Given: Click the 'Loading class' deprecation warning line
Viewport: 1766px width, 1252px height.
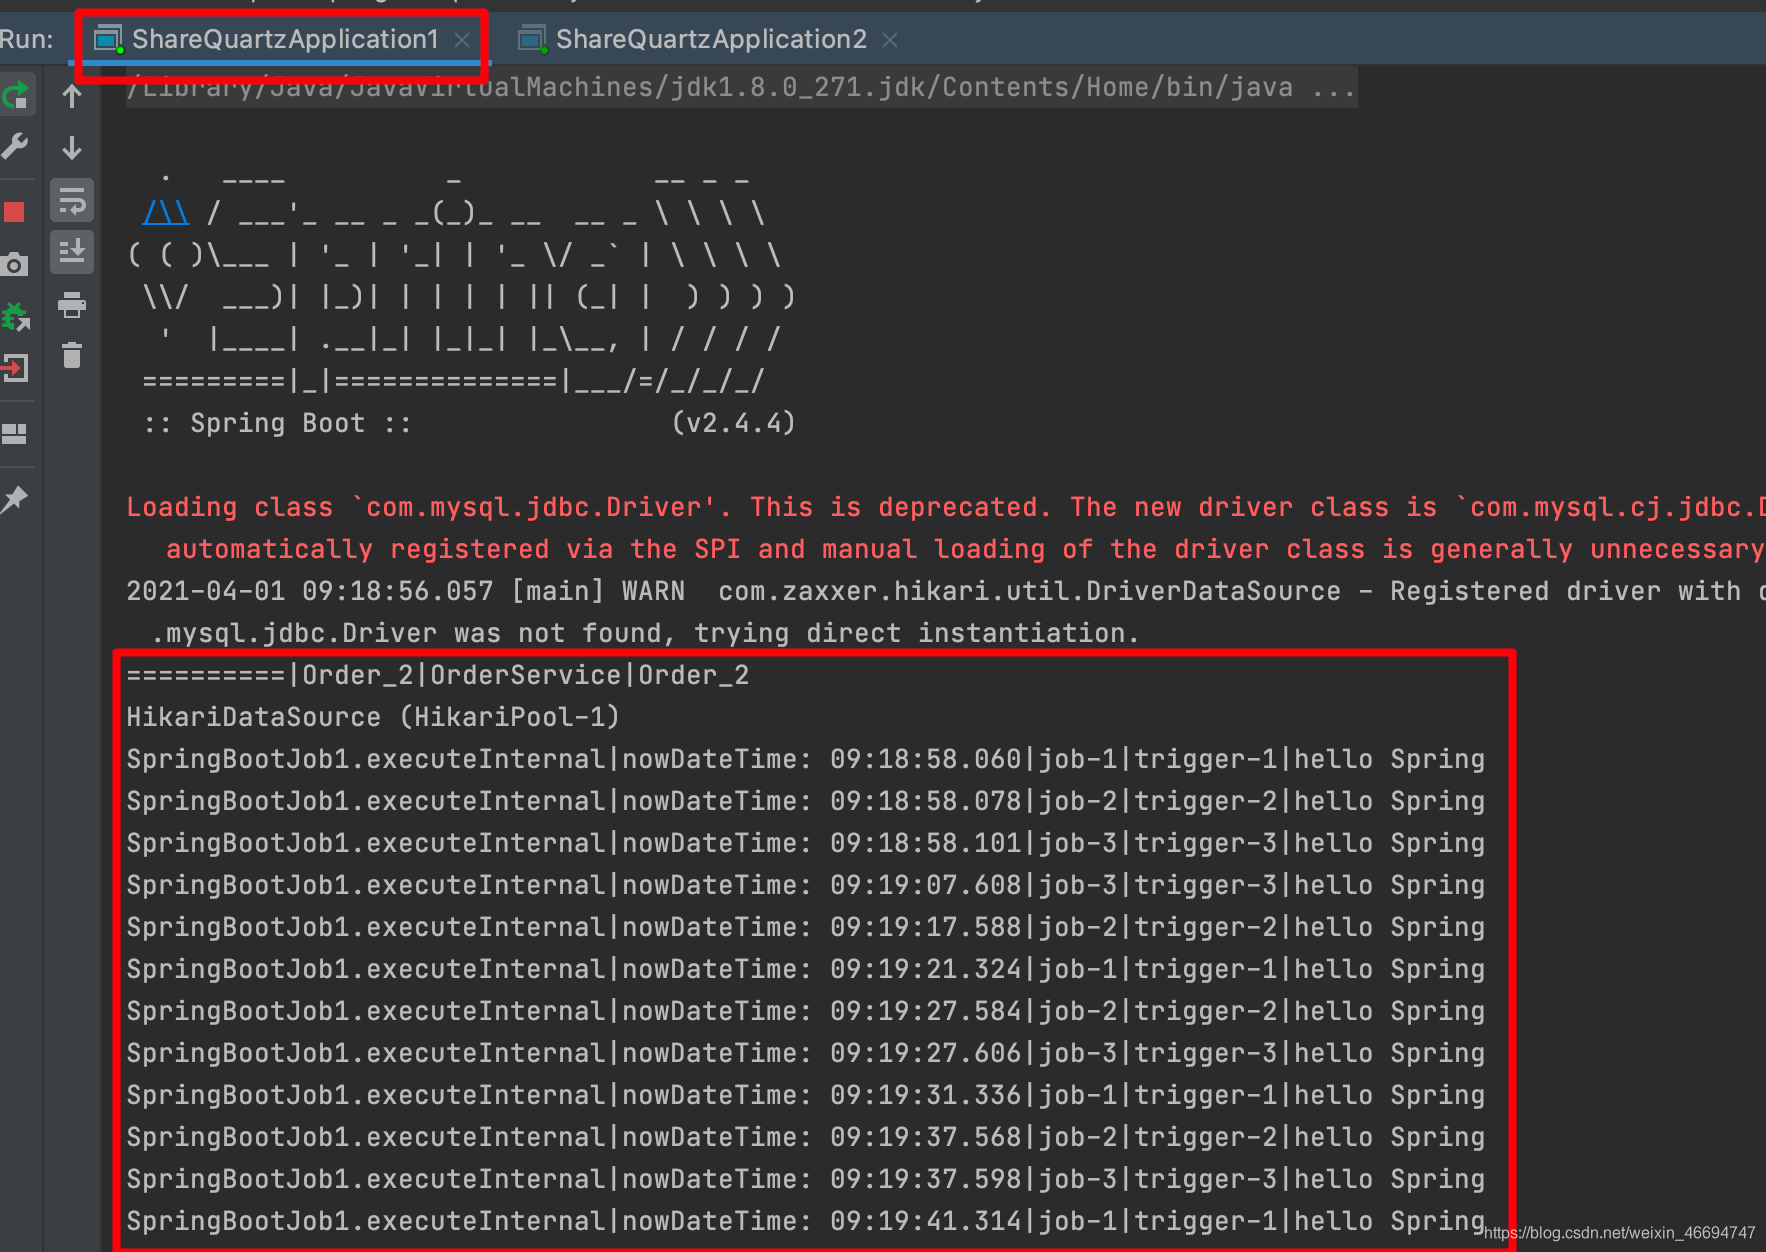Looking at the screenshot, I should 945,507.
